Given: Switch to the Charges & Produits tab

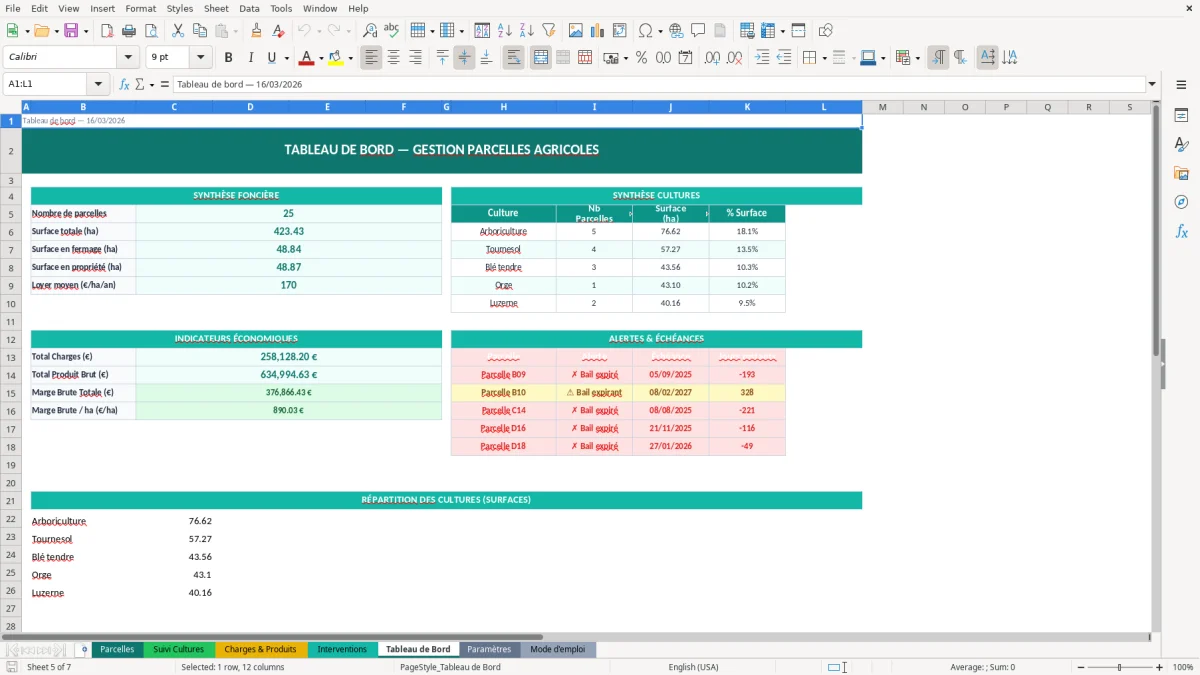Looking at the screenshot, I should click(260, 650).
